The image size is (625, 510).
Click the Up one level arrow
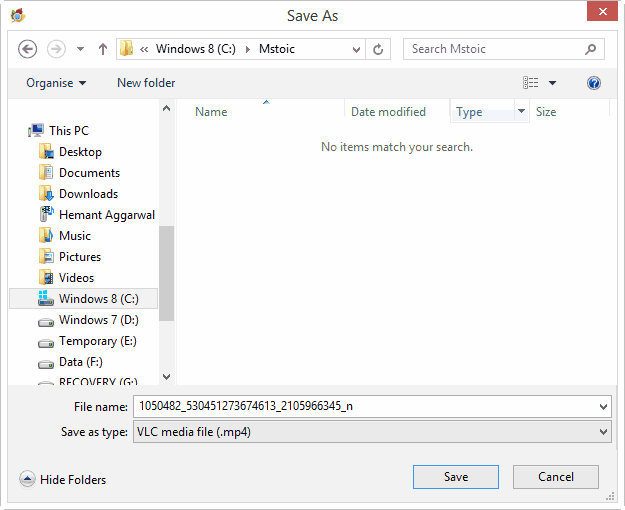tap(102, 49)
